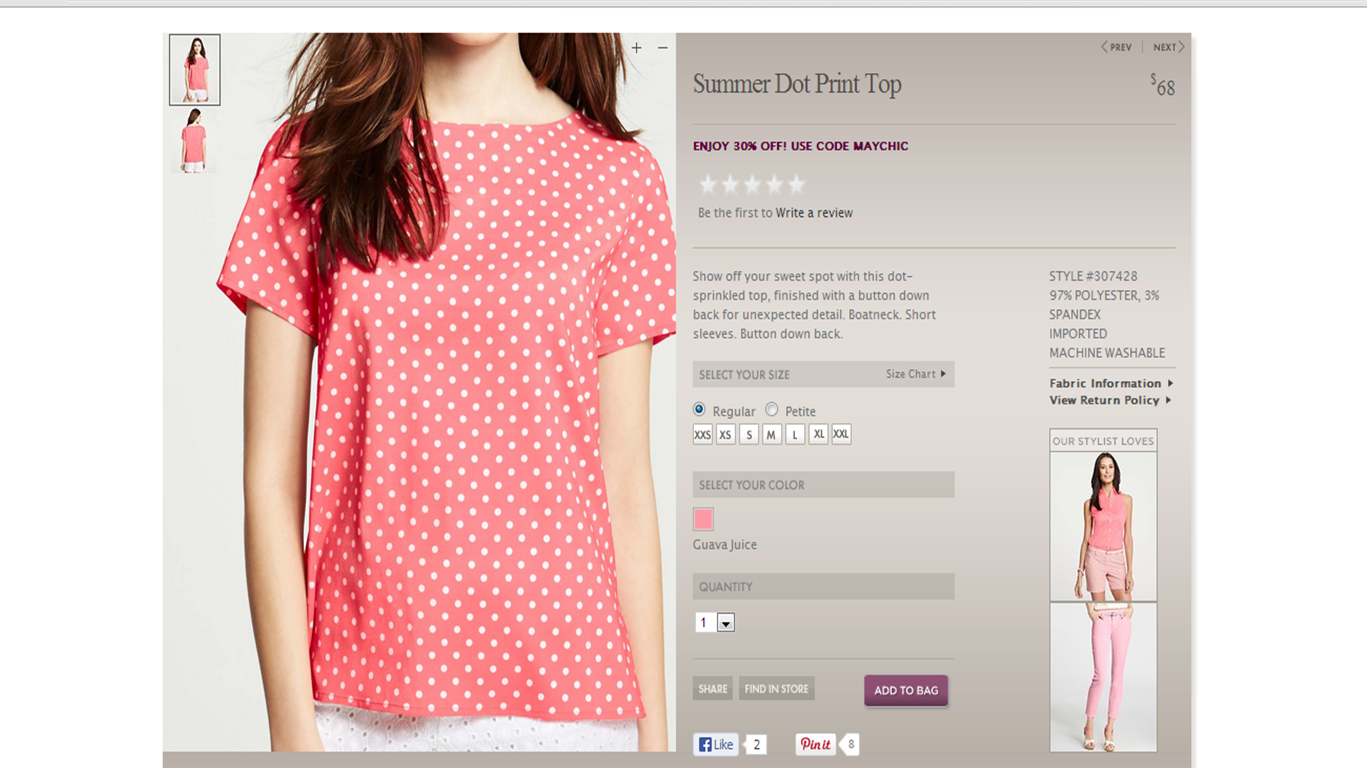Select the Regular size type radio
Screen dimensions: 1367x768
[699, 409]
